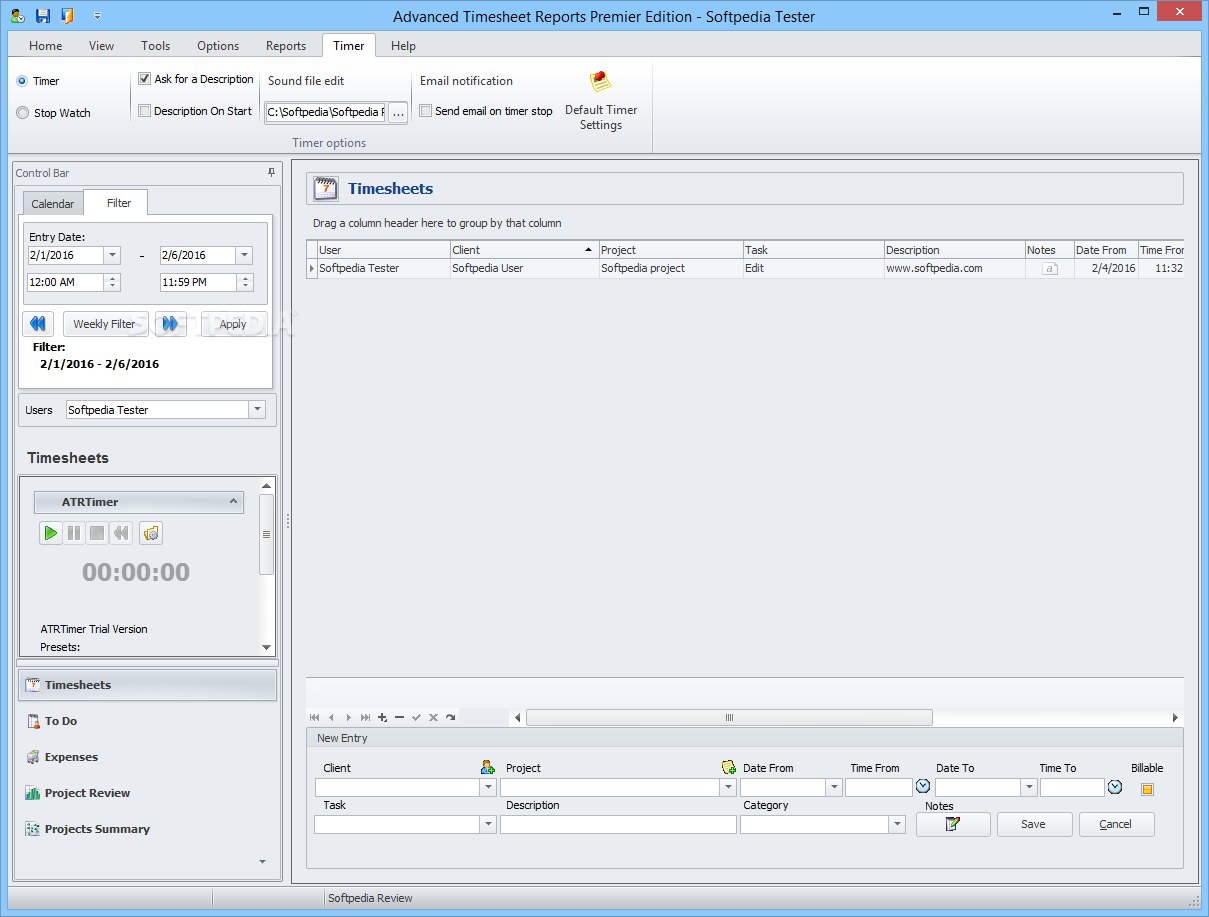The height and width of the screenshot is (917, 1209).
Task: Expand the Task dropdown in New Entry
Action: coord(488,825)
